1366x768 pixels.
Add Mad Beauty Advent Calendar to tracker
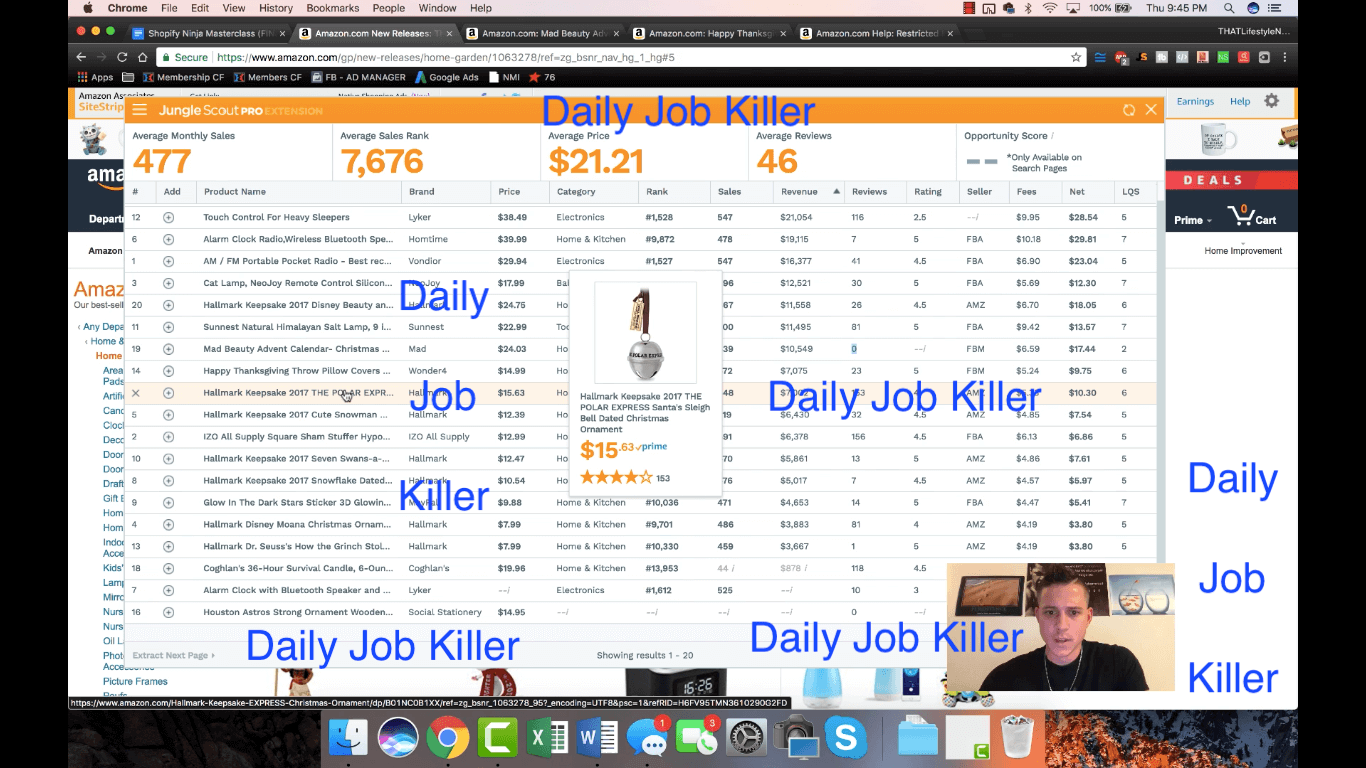168,349
